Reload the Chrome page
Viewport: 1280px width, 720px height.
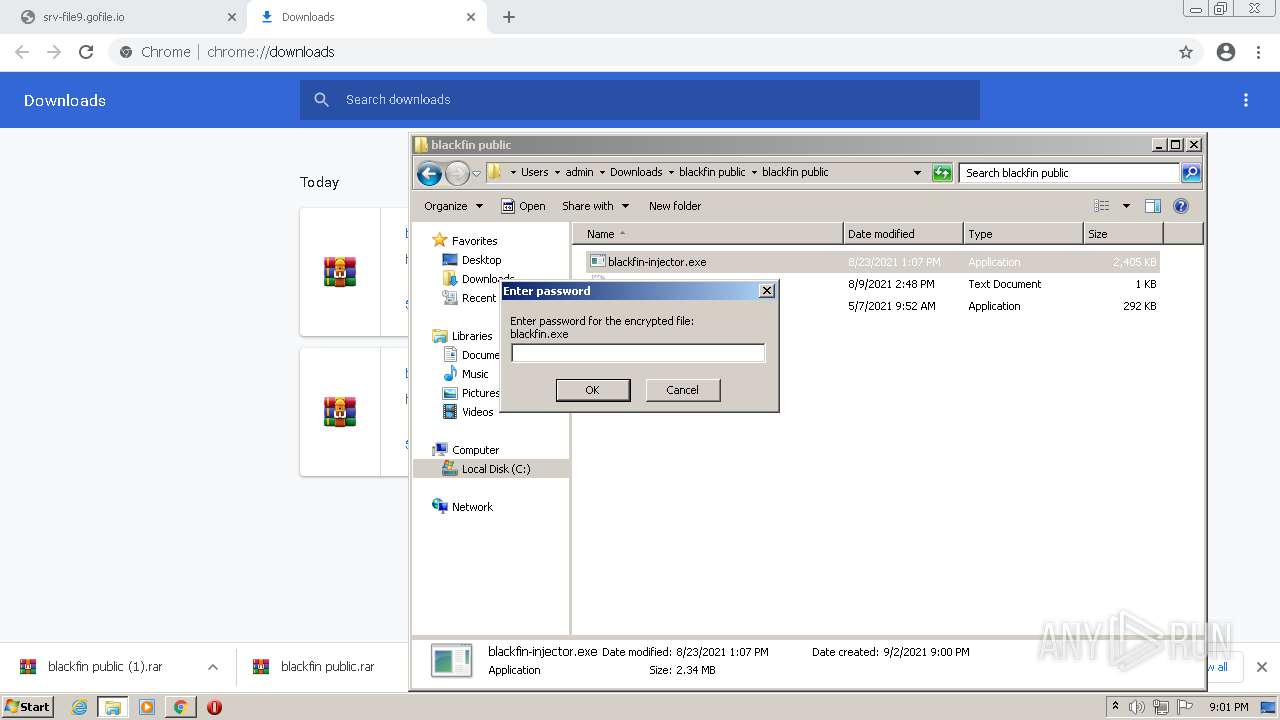pyautogui.click(x=86, y=52)
